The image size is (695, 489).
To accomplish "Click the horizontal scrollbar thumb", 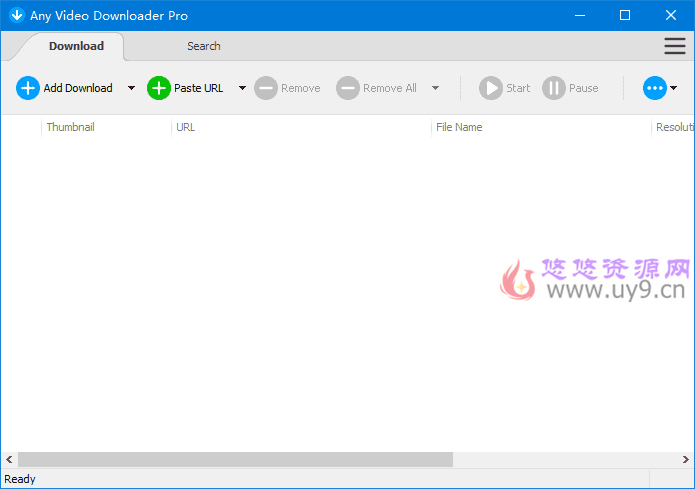I will coord(235,459).
